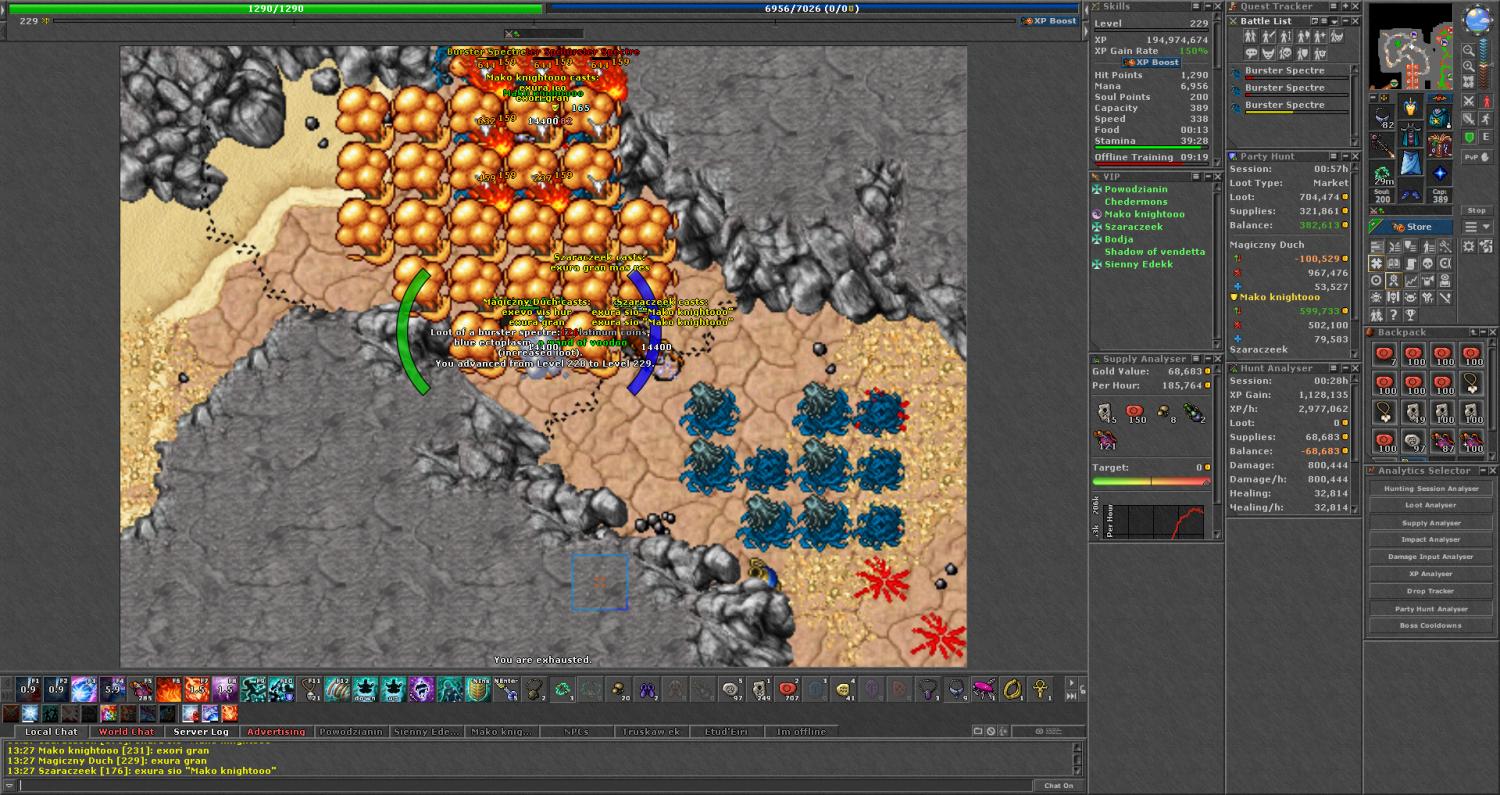Open the options gear icon below Stop
The height and width of the screenshot is (795, 1500).
click(1469, 246)
